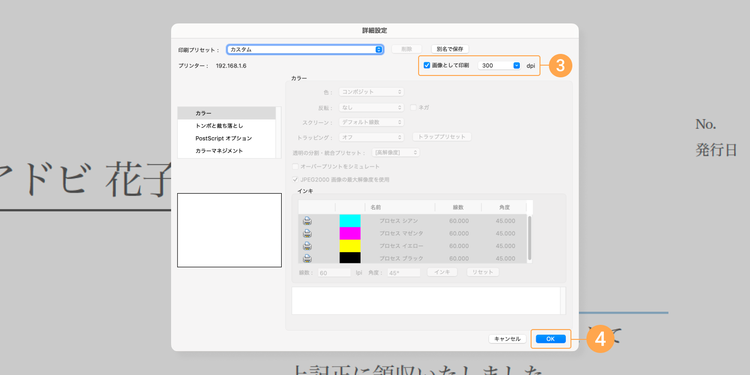Open the 色 コンポジット dropdown
Screen dimensions: 750x375
coord(371,92)
